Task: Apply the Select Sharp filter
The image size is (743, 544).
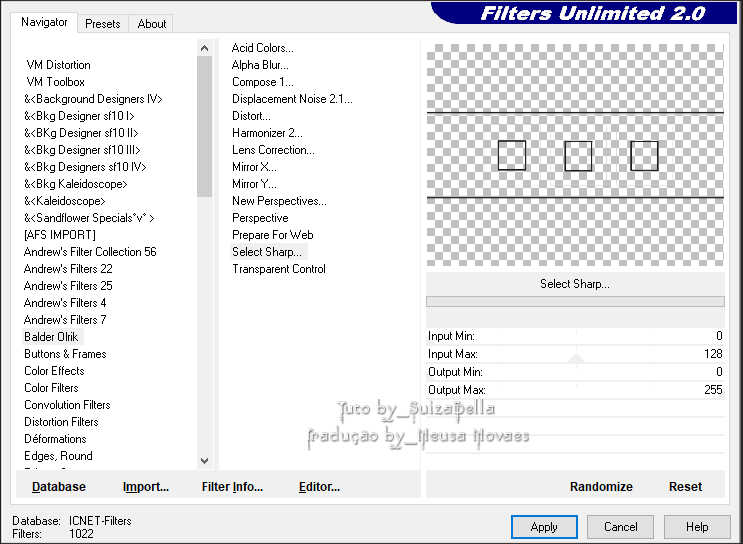Action: point(544,527)
